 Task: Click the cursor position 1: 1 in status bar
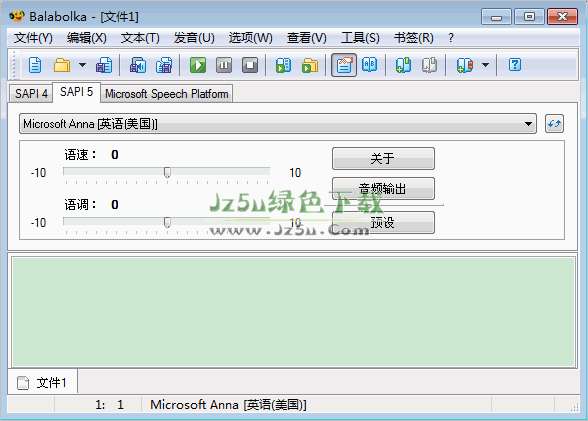point(109,405)
